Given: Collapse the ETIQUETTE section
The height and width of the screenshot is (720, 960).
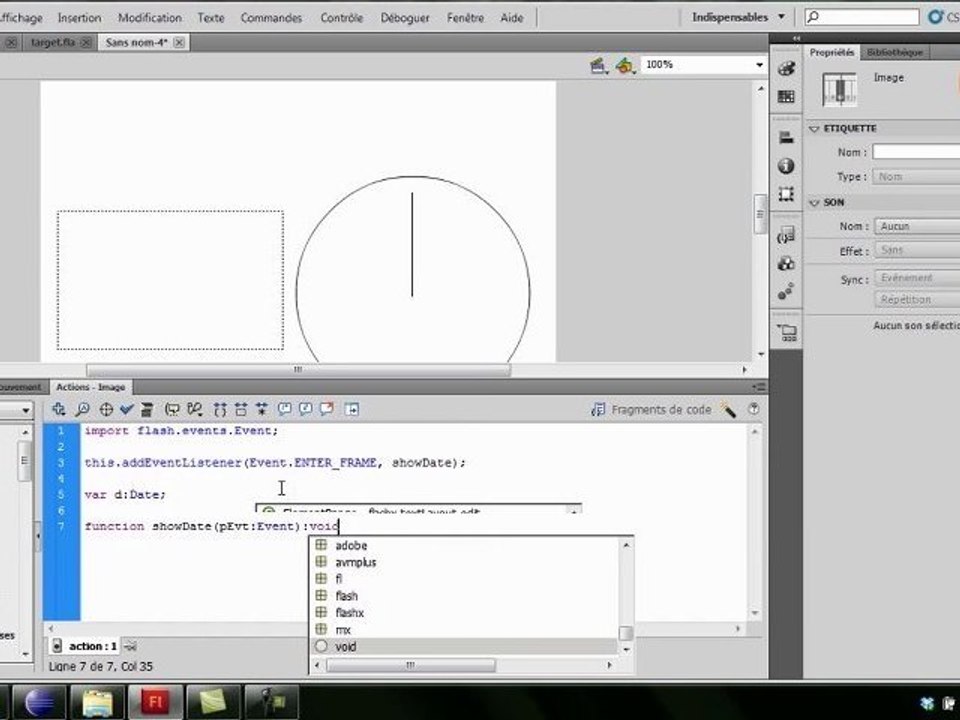Looking at the screenshot, I should (x=814, y=129).
